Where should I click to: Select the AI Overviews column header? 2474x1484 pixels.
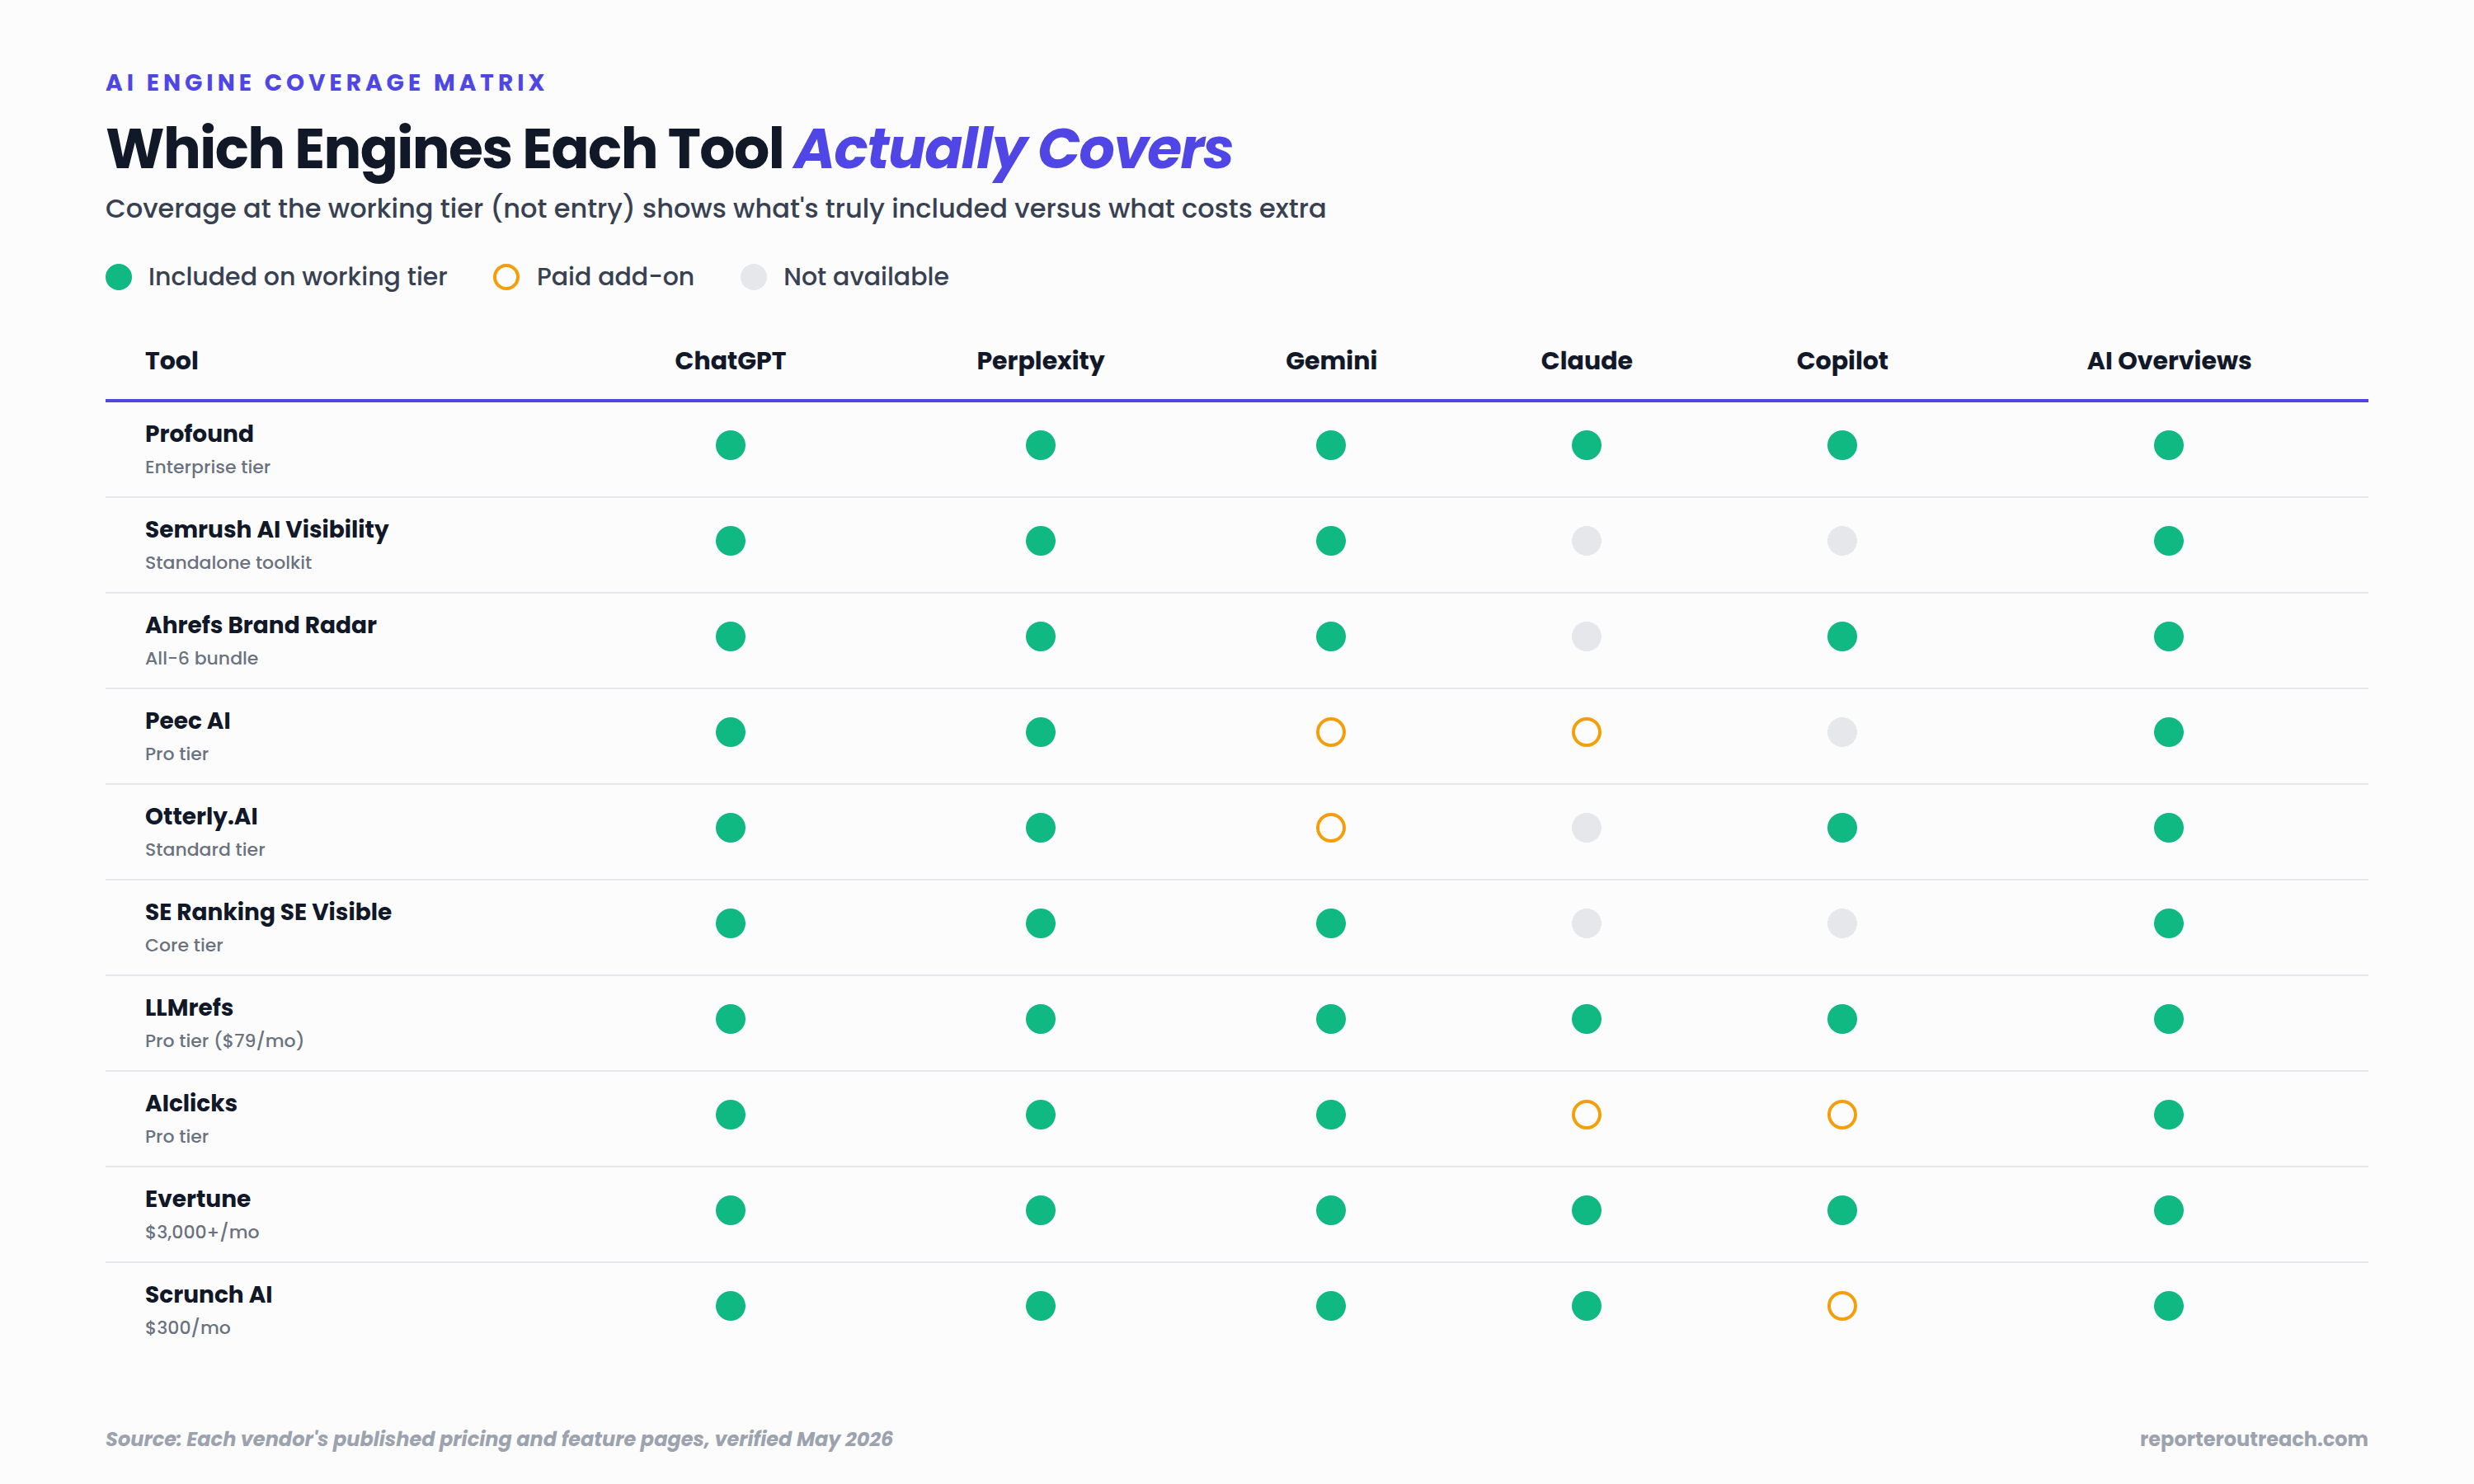click(x=2168, y=361)
